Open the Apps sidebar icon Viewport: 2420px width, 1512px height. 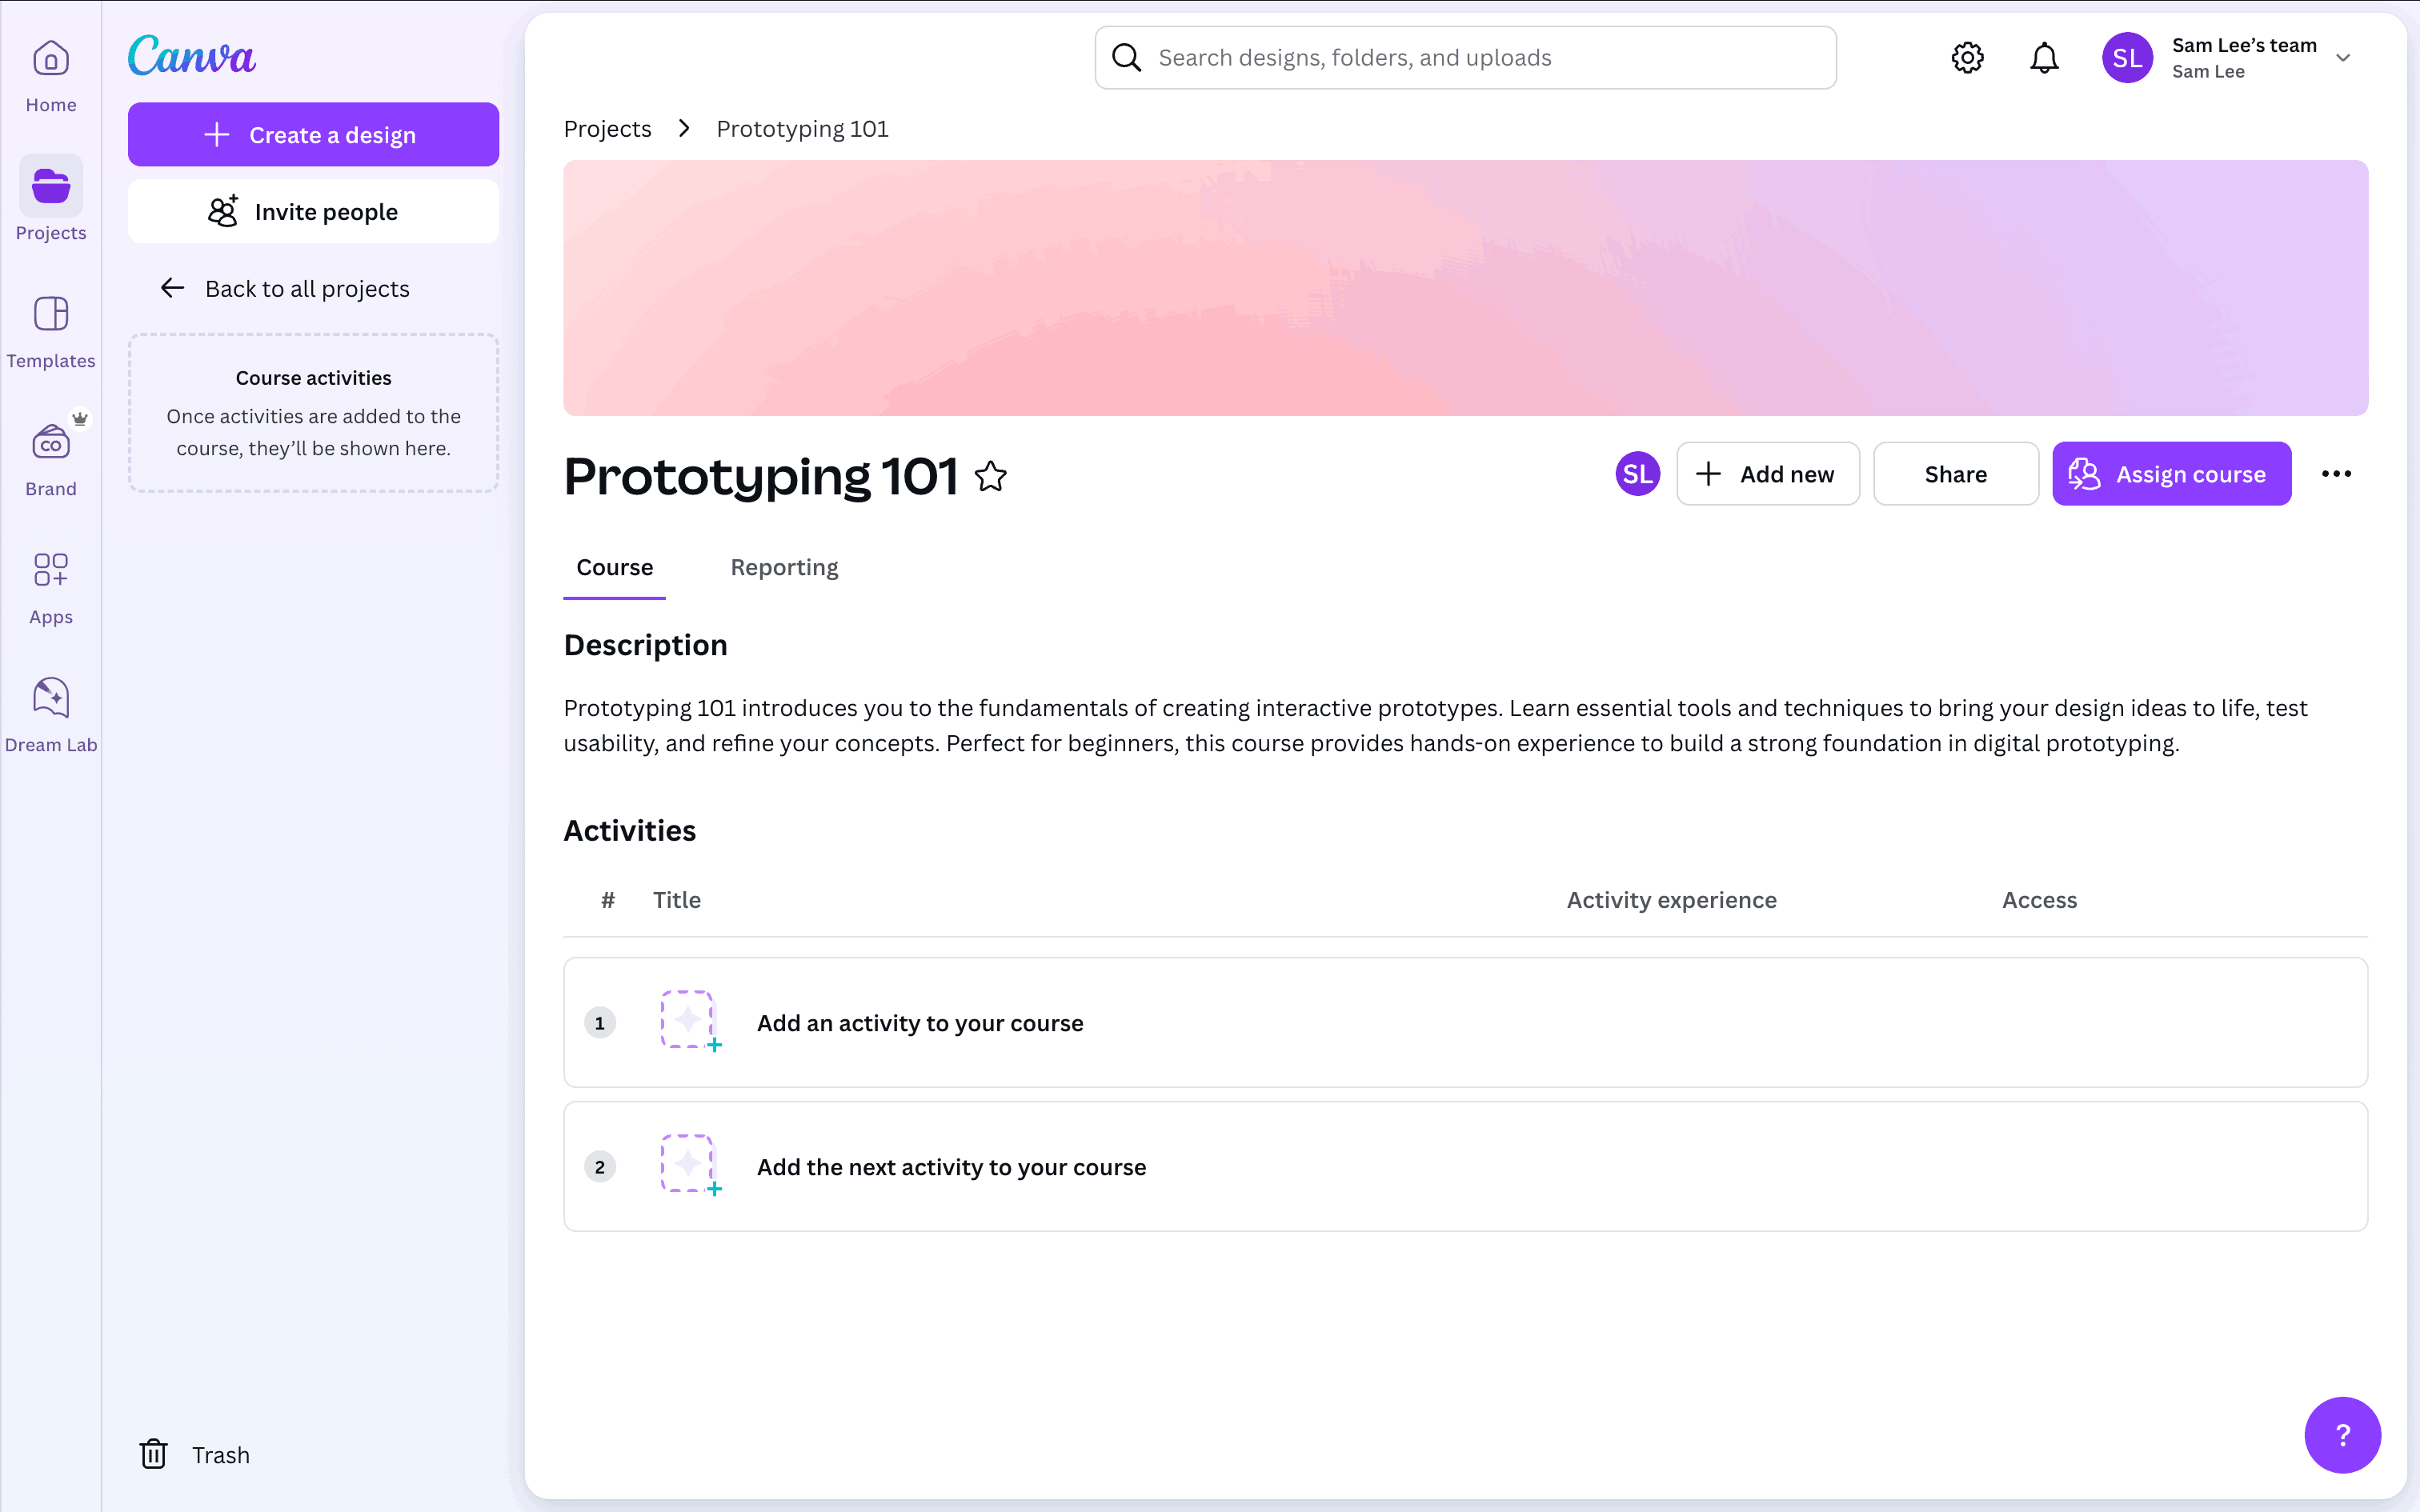[51, 587]
